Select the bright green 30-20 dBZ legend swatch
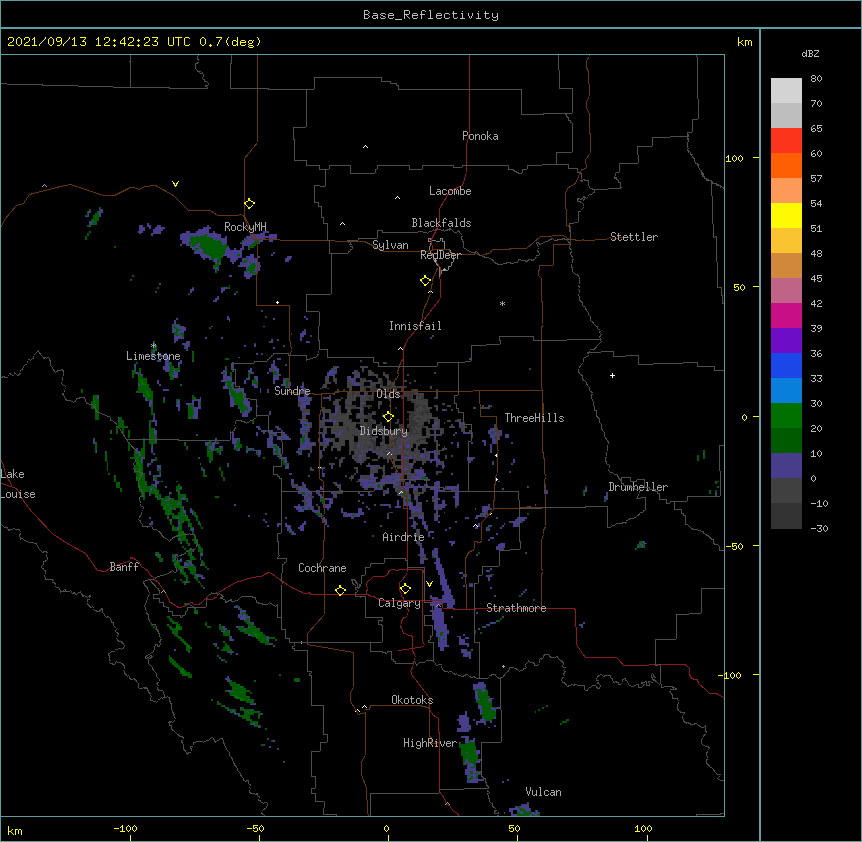This screenshot has height=842, width=862. 786,416
